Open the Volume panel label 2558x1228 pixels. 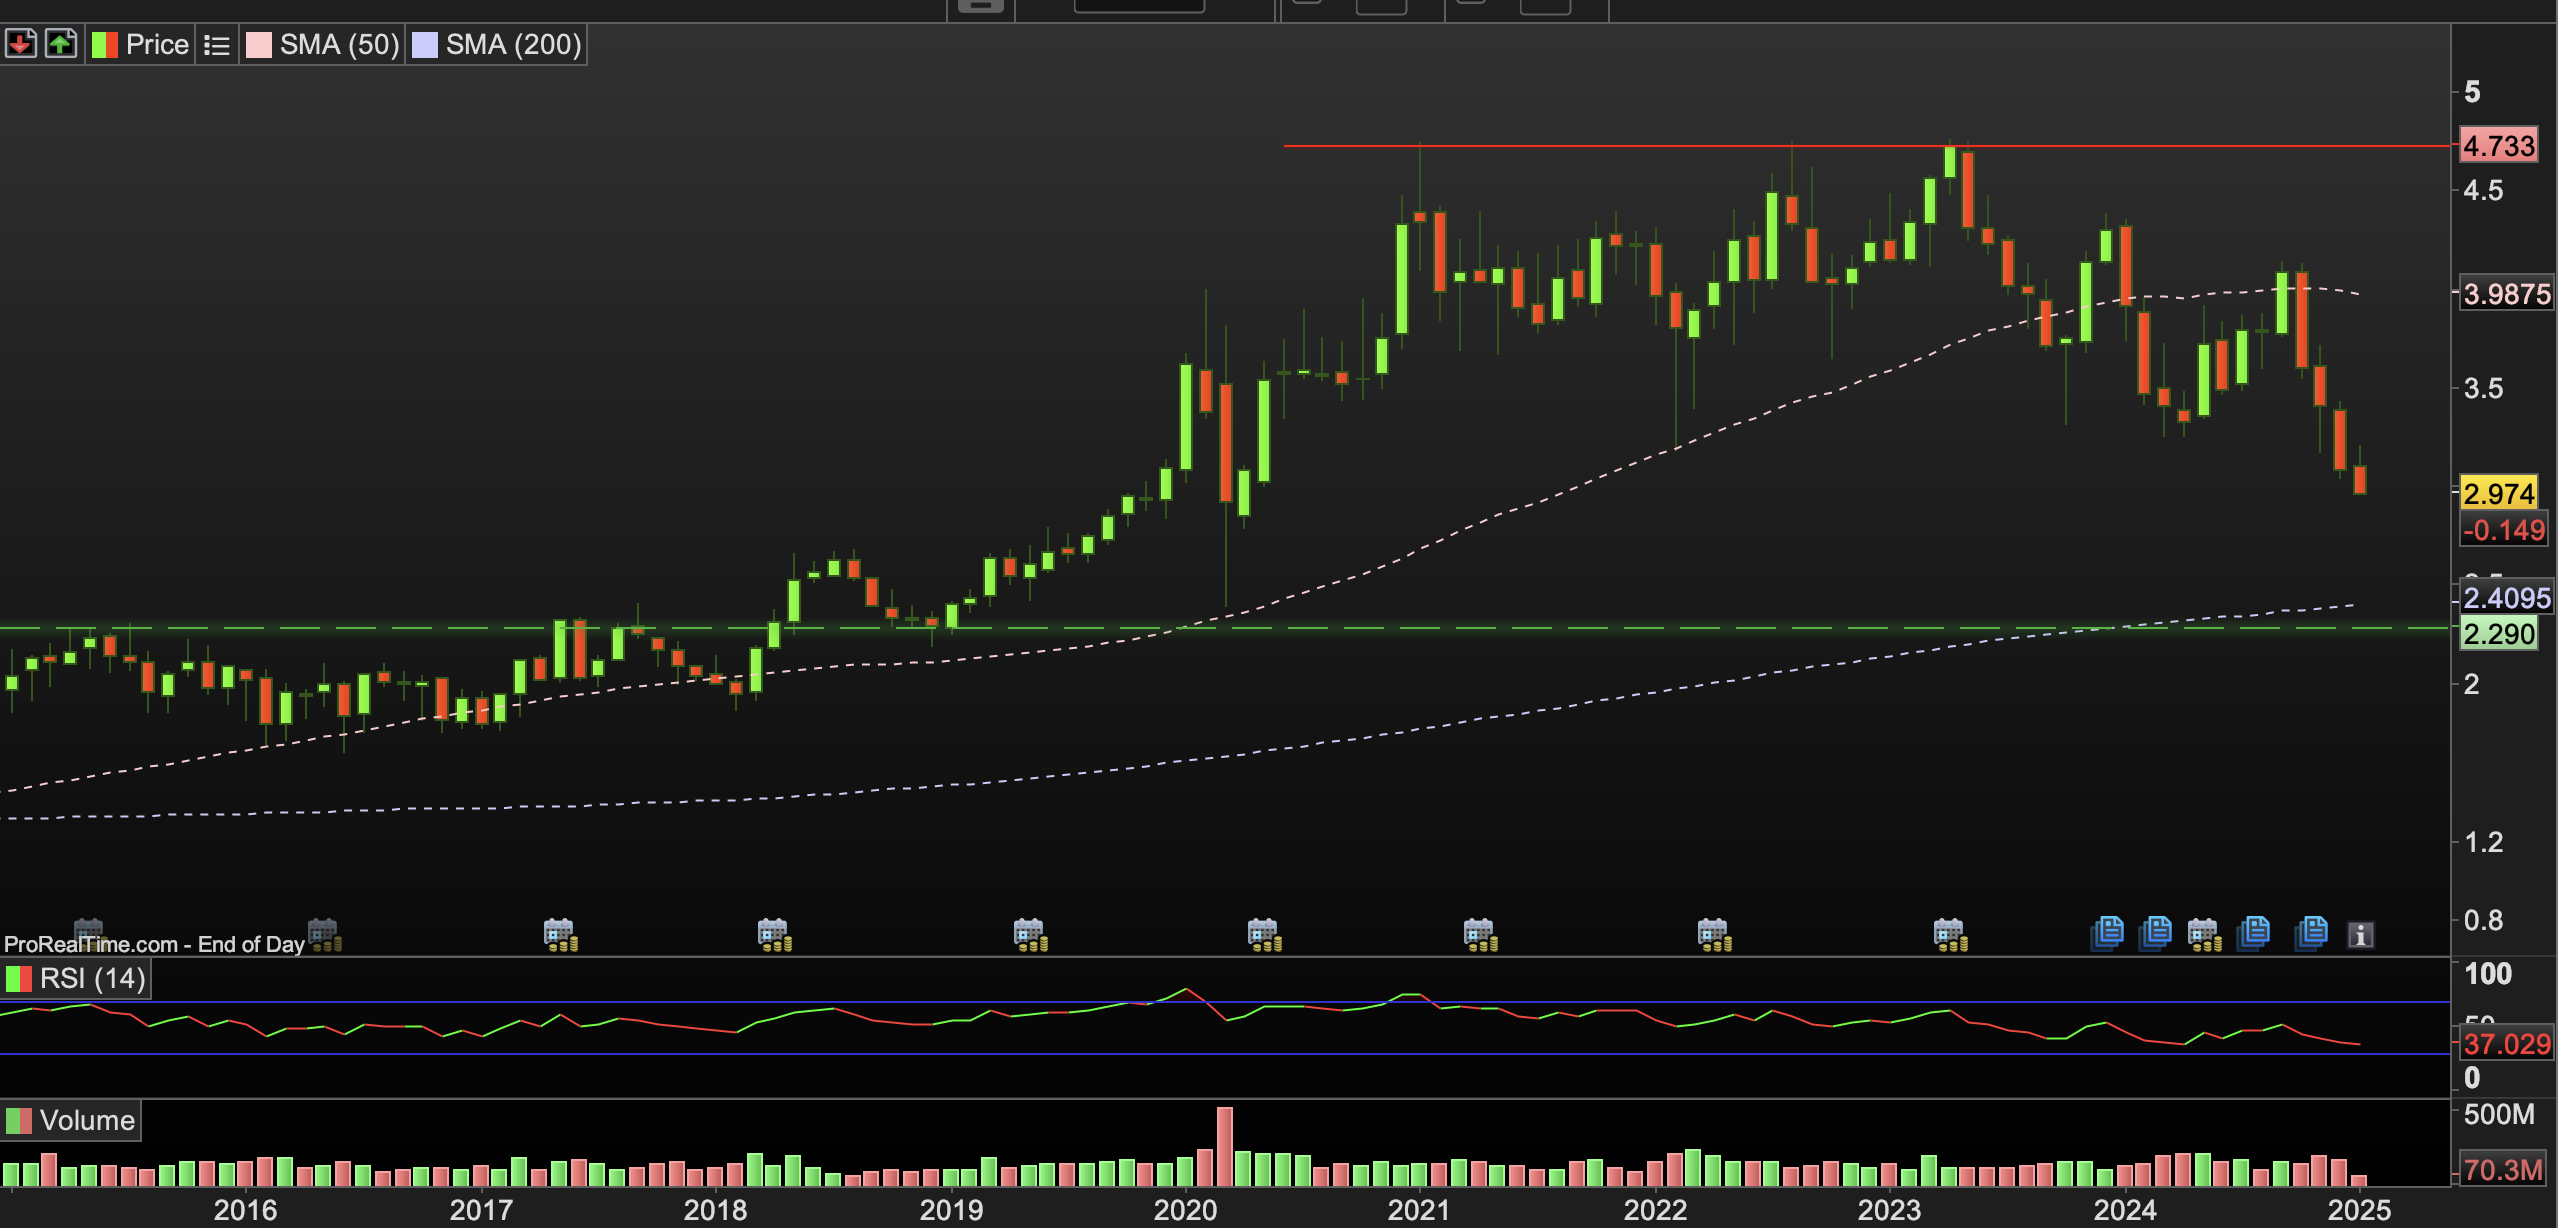click(86, 1120)
